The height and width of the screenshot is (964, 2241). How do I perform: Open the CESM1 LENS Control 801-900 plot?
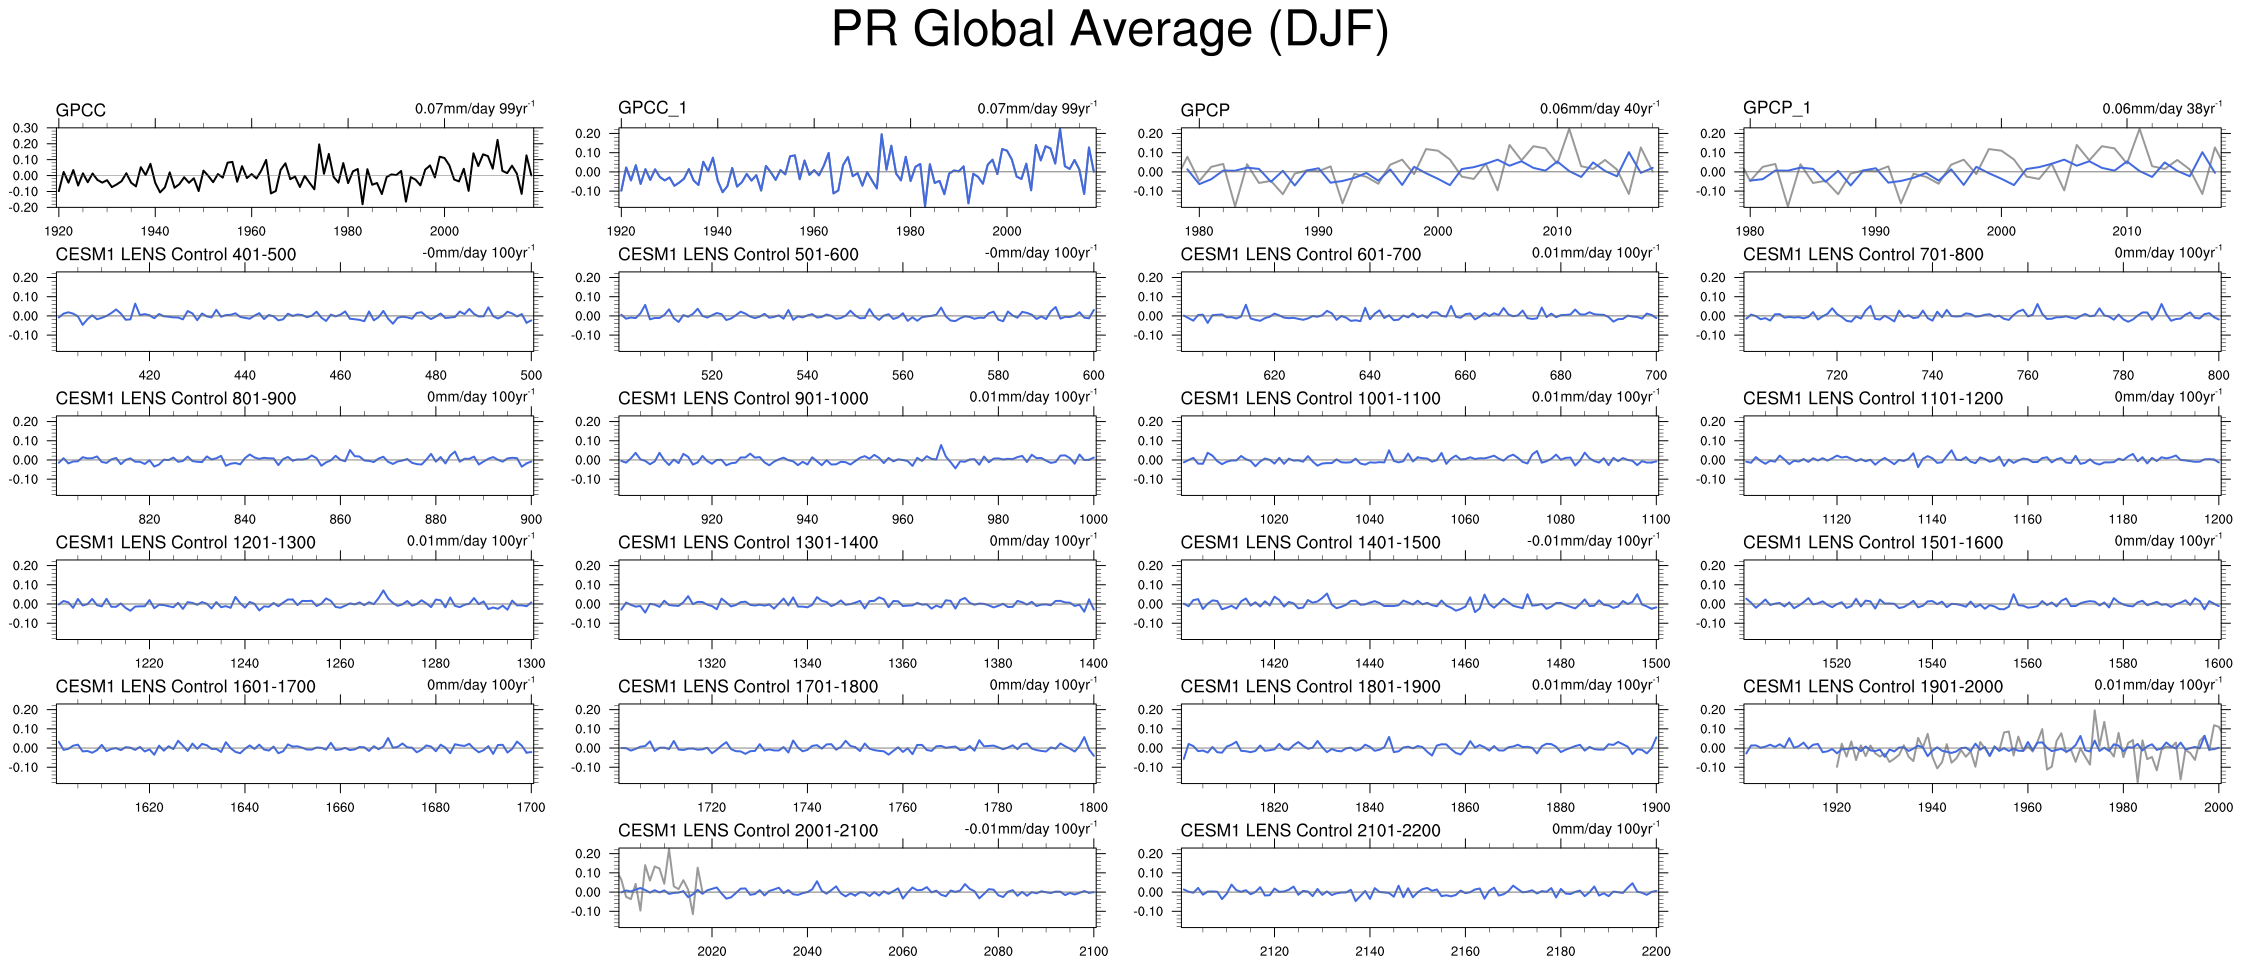(297, 456)
